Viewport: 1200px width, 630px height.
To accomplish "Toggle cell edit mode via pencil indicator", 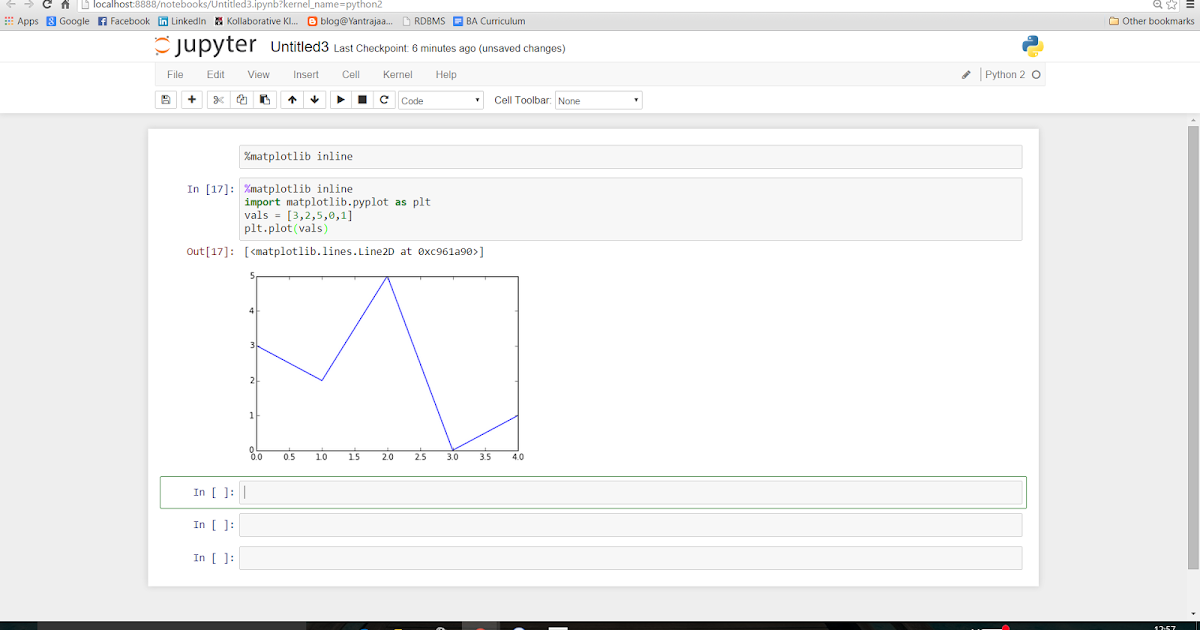I will 965,74.
